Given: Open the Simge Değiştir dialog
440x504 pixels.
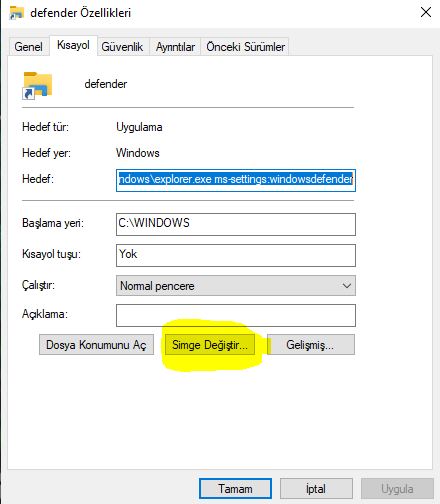Looking at the screenshot, I should pos(210,345).
